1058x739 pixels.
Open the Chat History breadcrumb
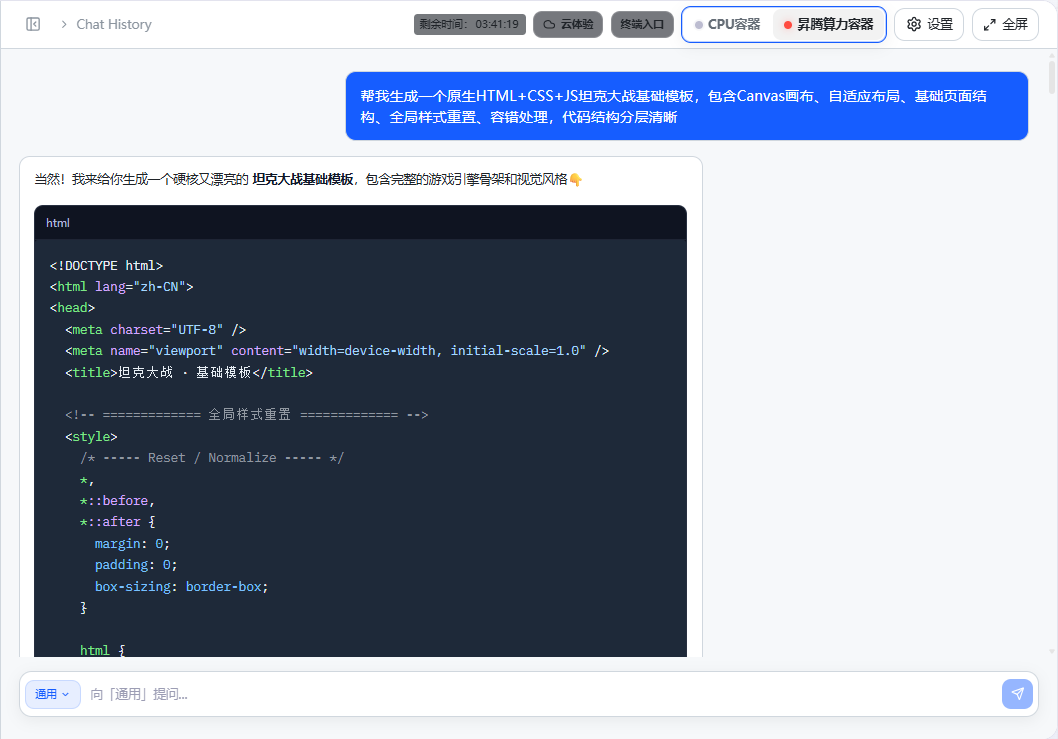click(x=114, y=24)
